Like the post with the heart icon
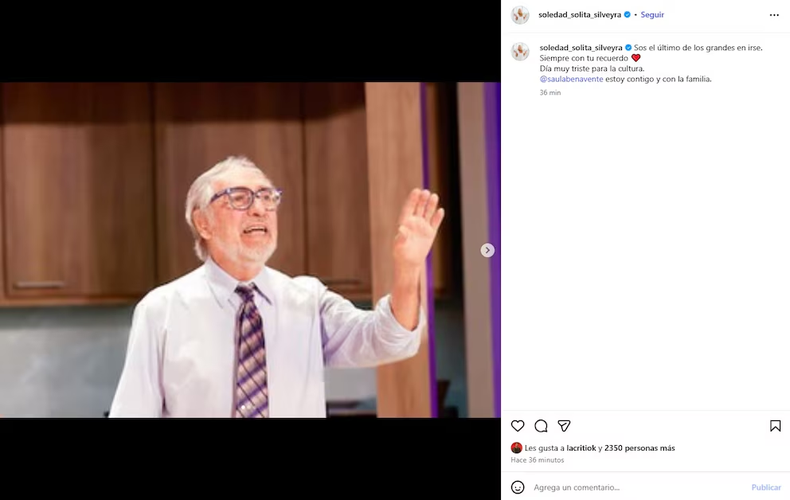This screenshot has height=500, width=790. 517,426
